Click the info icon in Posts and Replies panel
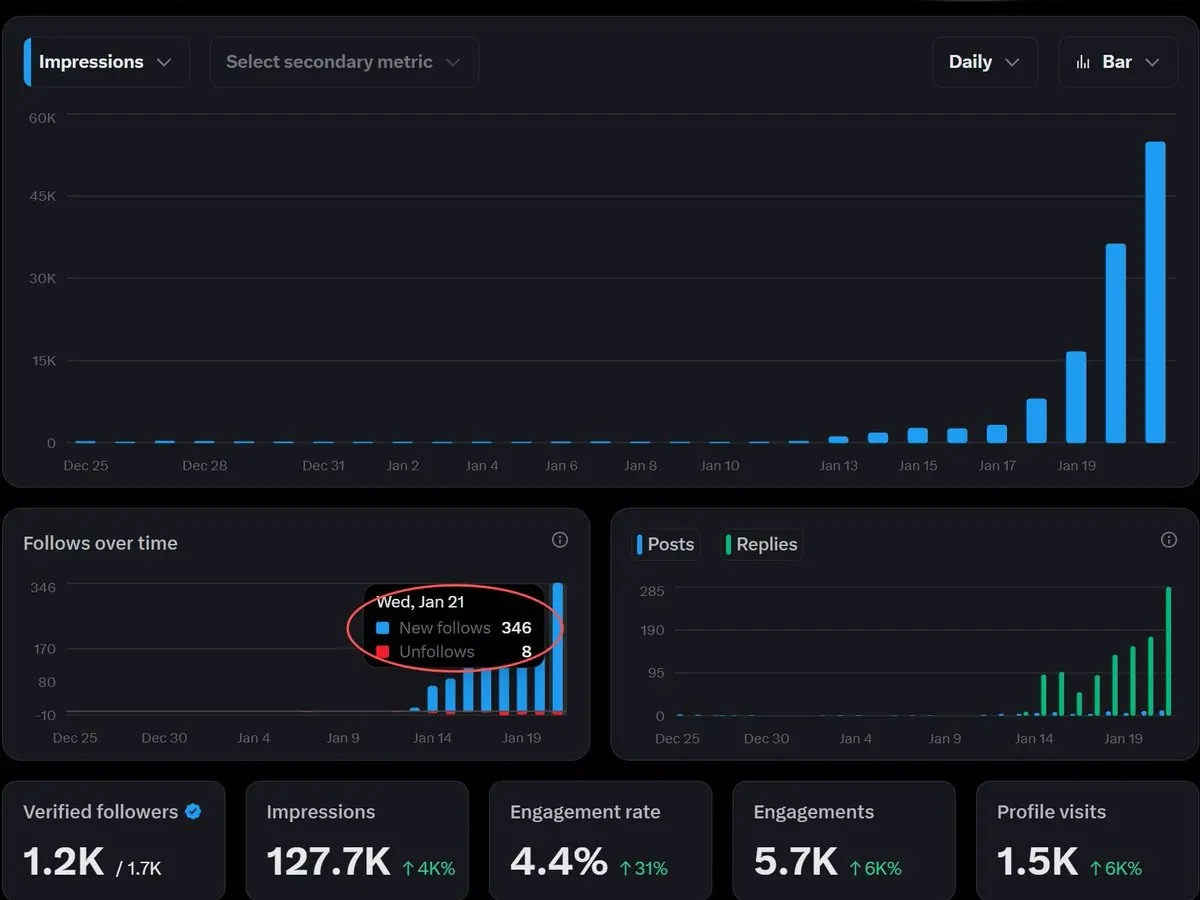1200x900 pixels. 1169,540
